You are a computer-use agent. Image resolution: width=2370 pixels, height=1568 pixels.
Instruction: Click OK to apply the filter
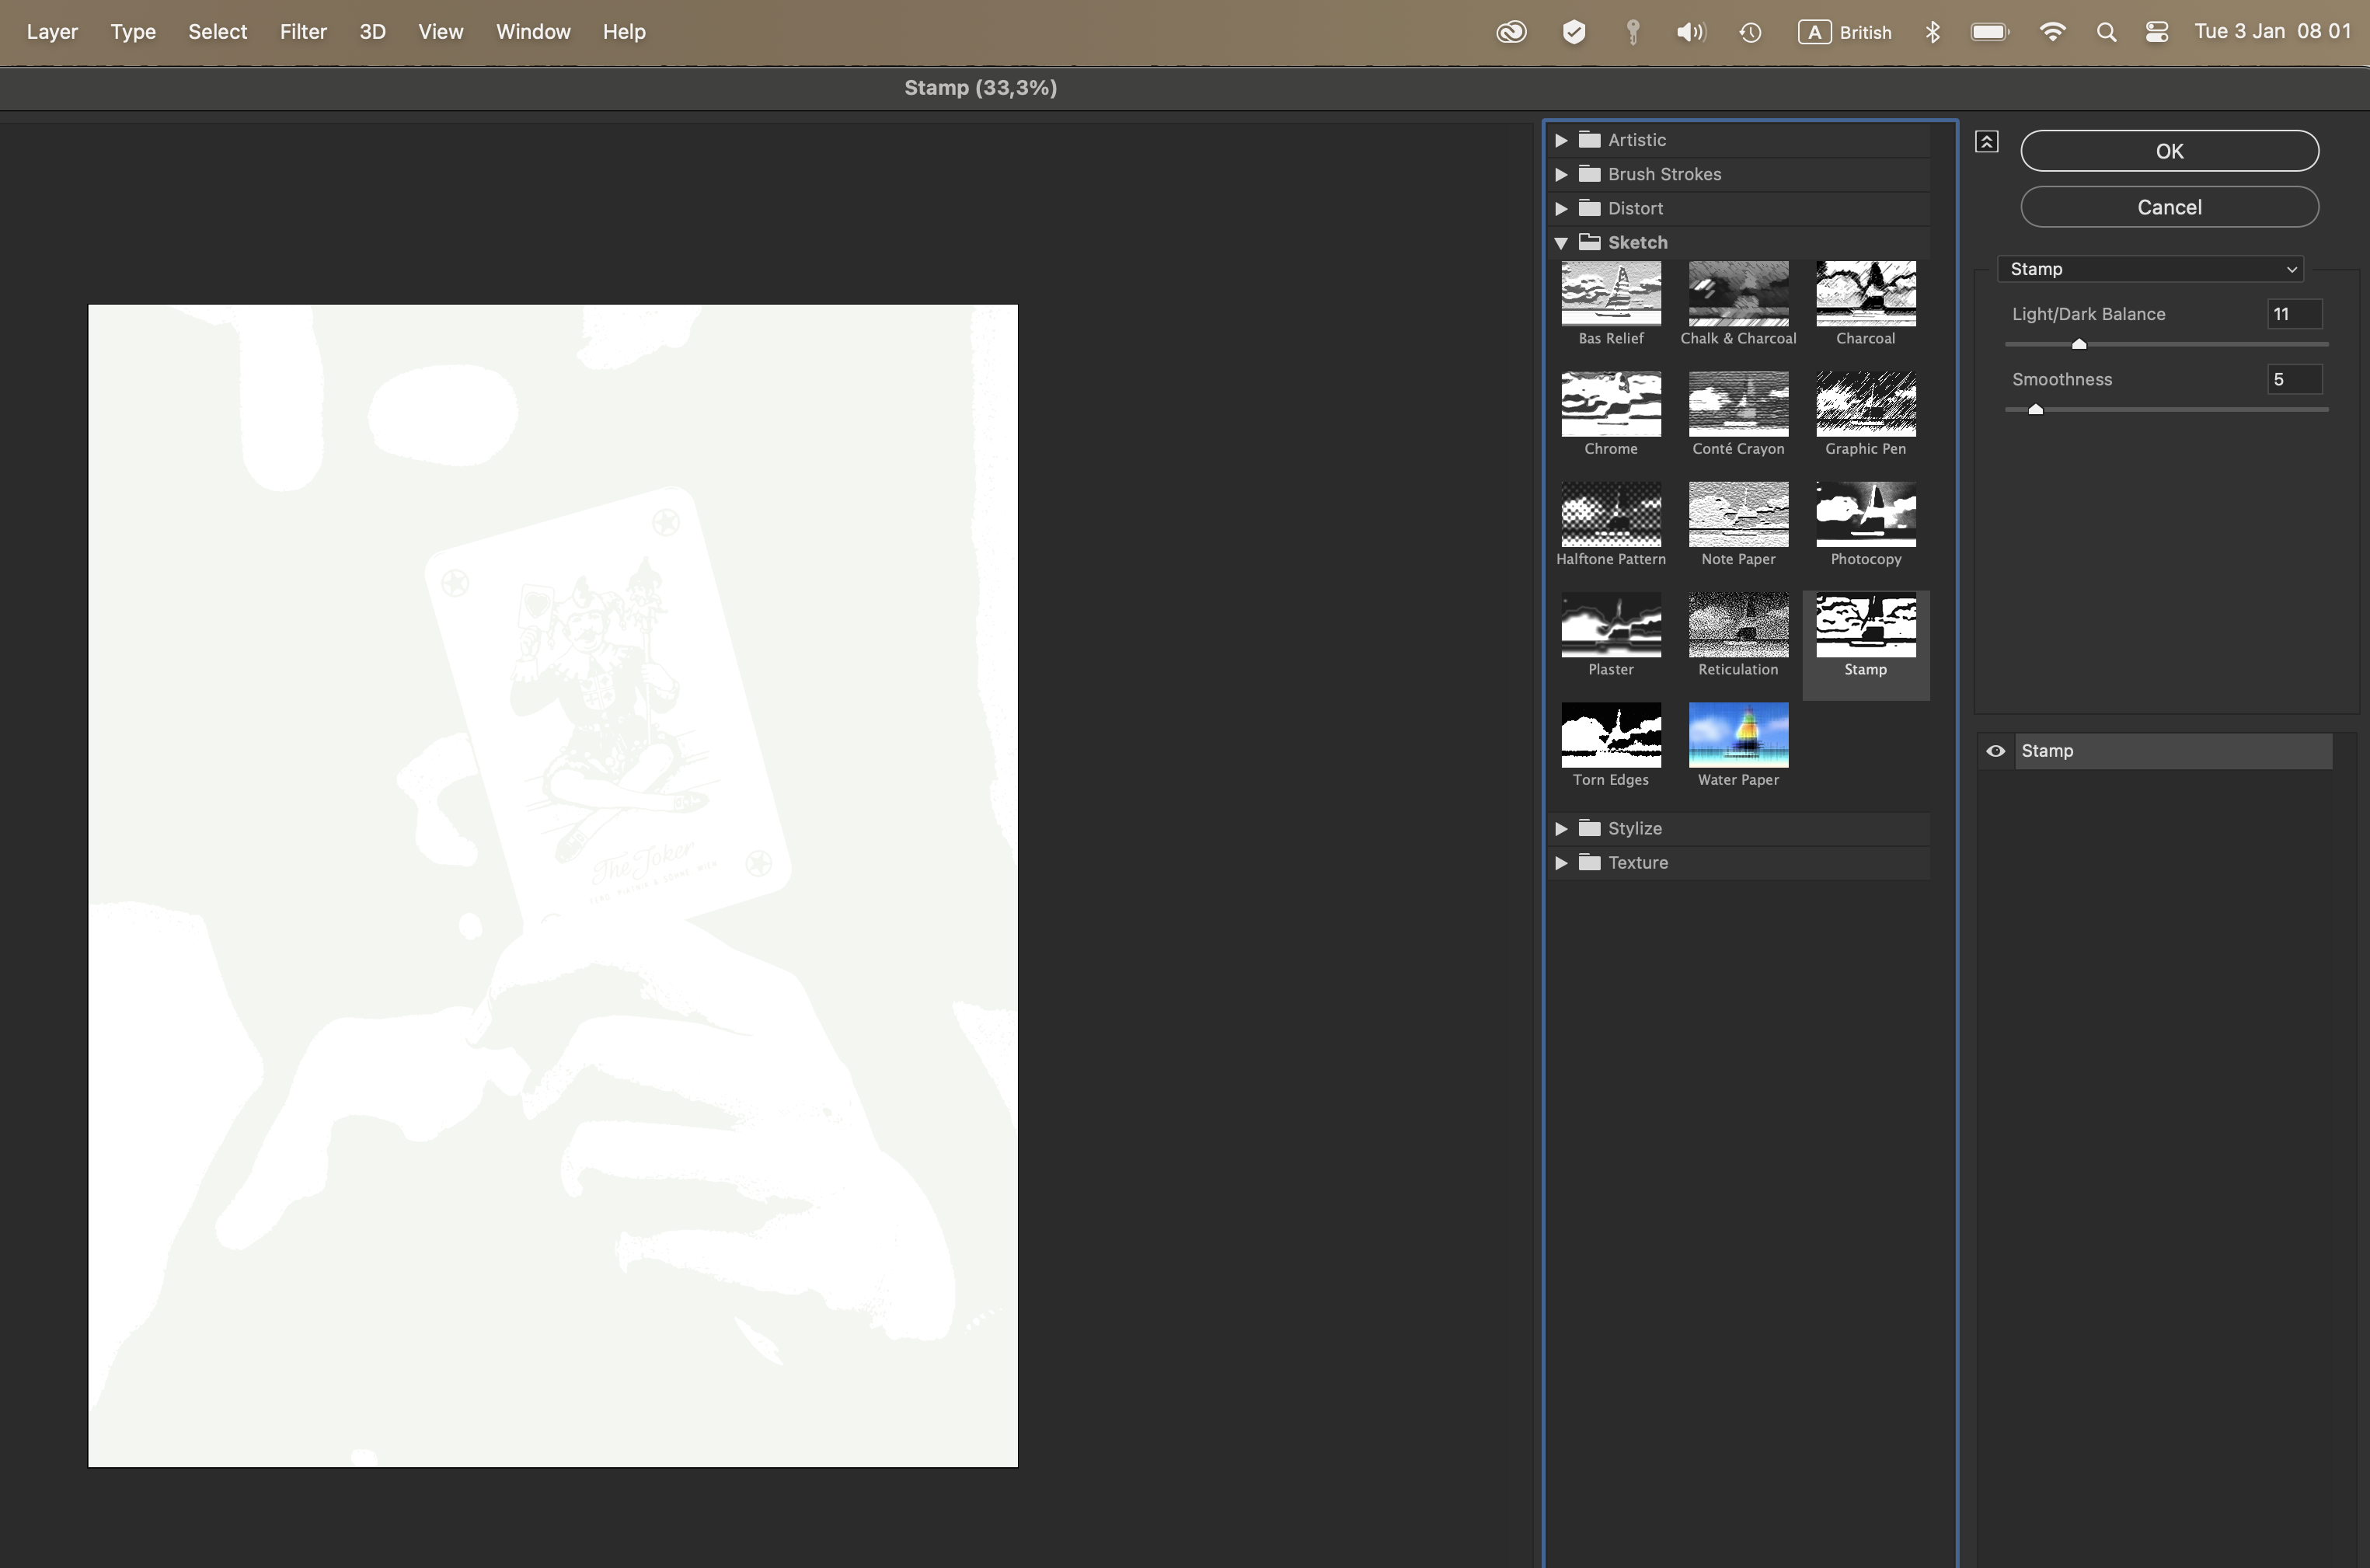[2169, 151]
